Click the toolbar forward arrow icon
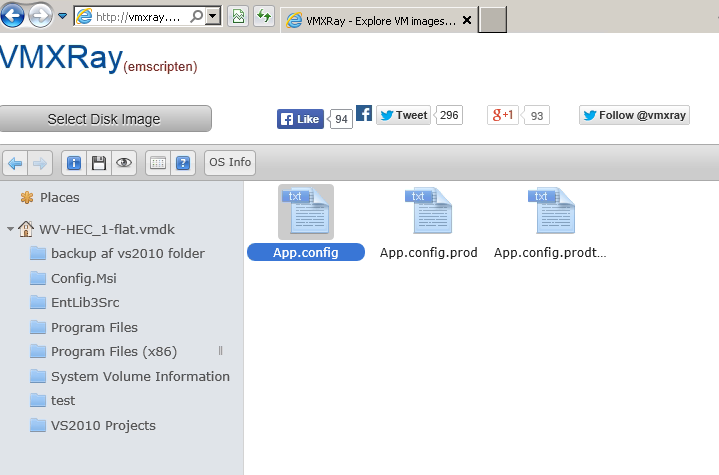 click(40, 163)
